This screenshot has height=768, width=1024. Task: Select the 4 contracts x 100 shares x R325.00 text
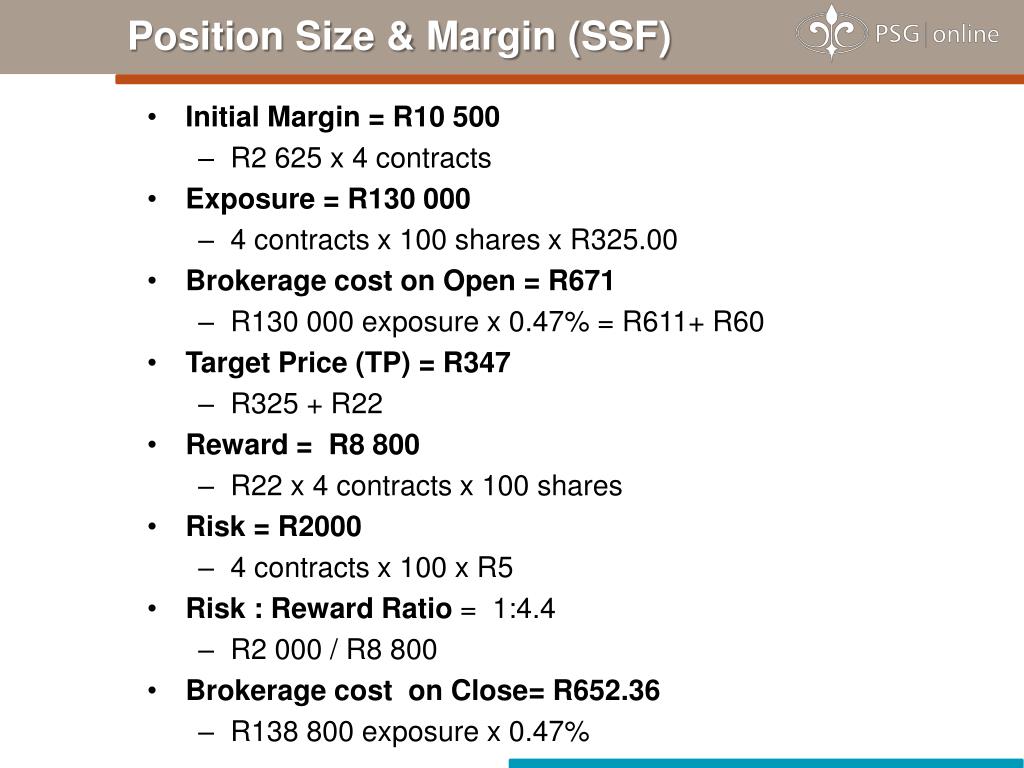pos(453,240)
